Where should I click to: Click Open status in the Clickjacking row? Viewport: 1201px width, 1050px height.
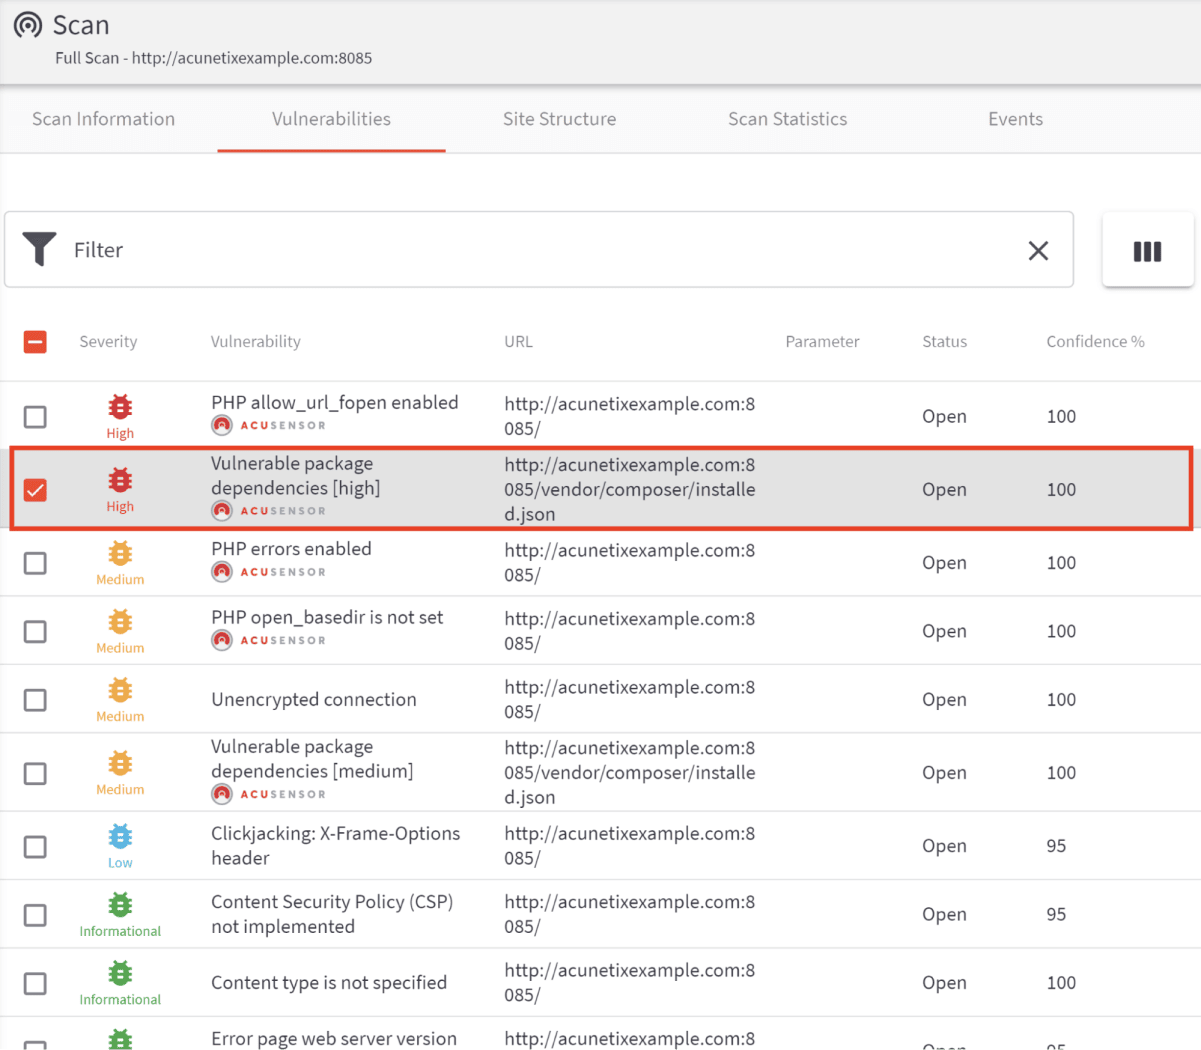tap(944, 846)
